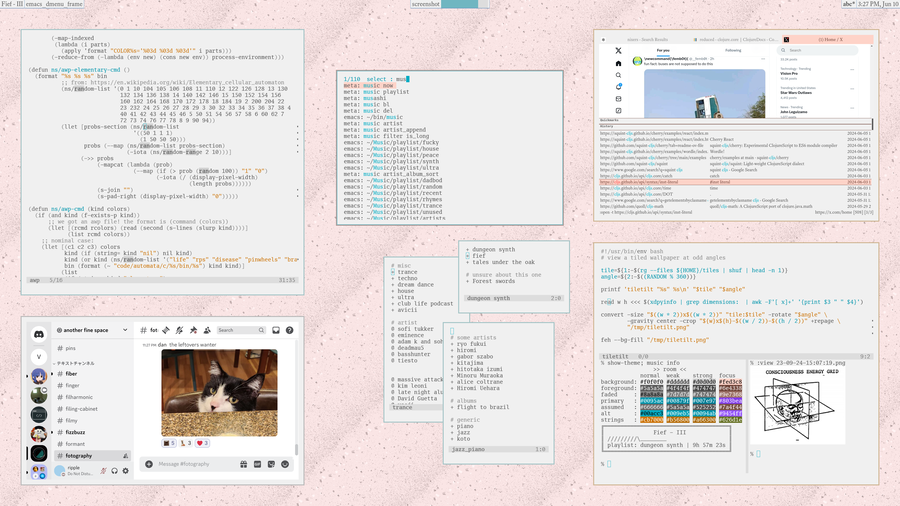The height and width of the screenshot is (506, 900).
Task: Select 'meta: music playlist' in dmenu list
Action: [x=377, y=92]
